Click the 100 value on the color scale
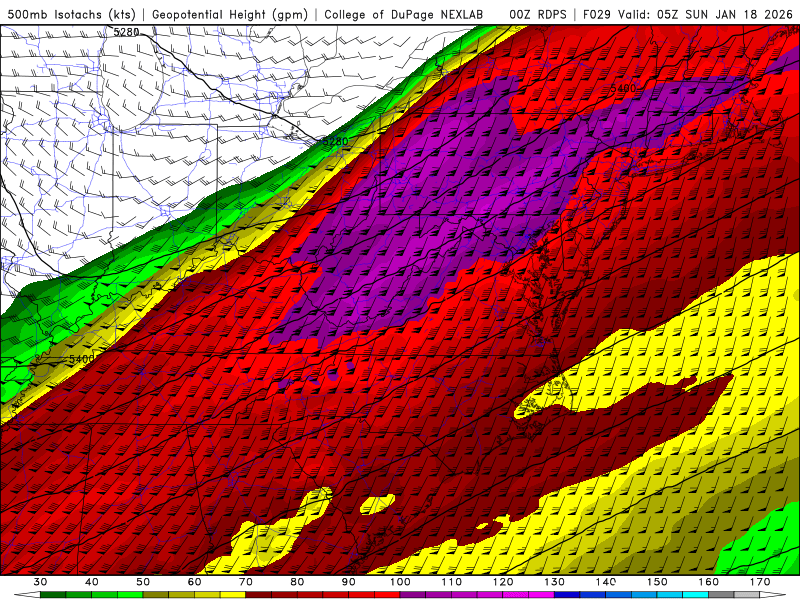 pyautogui.click(x=400, y=582)
